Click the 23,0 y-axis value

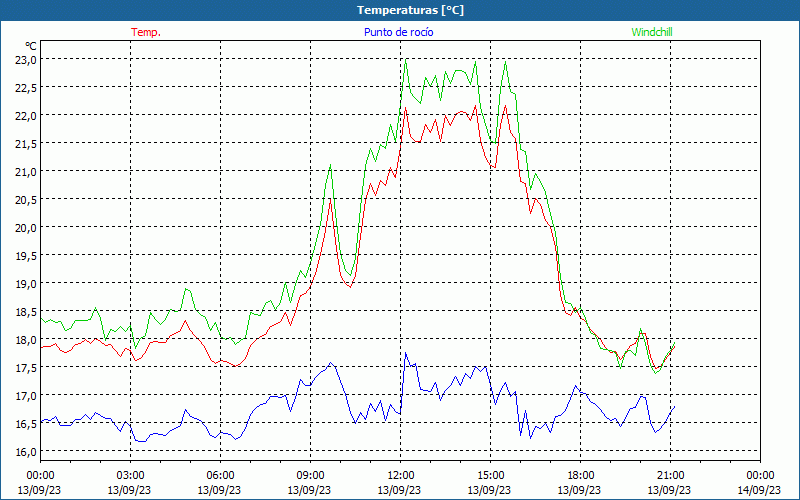coord(26,59)
